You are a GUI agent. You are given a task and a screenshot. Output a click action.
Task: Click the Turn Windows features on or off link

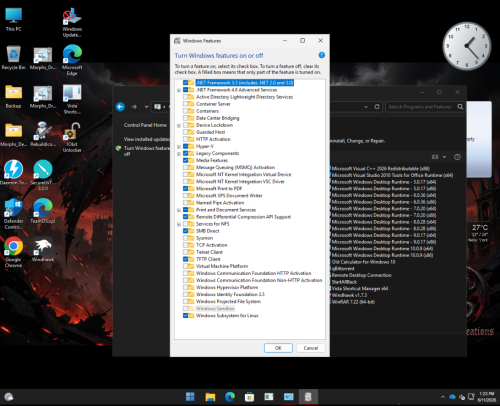point(147,151)
